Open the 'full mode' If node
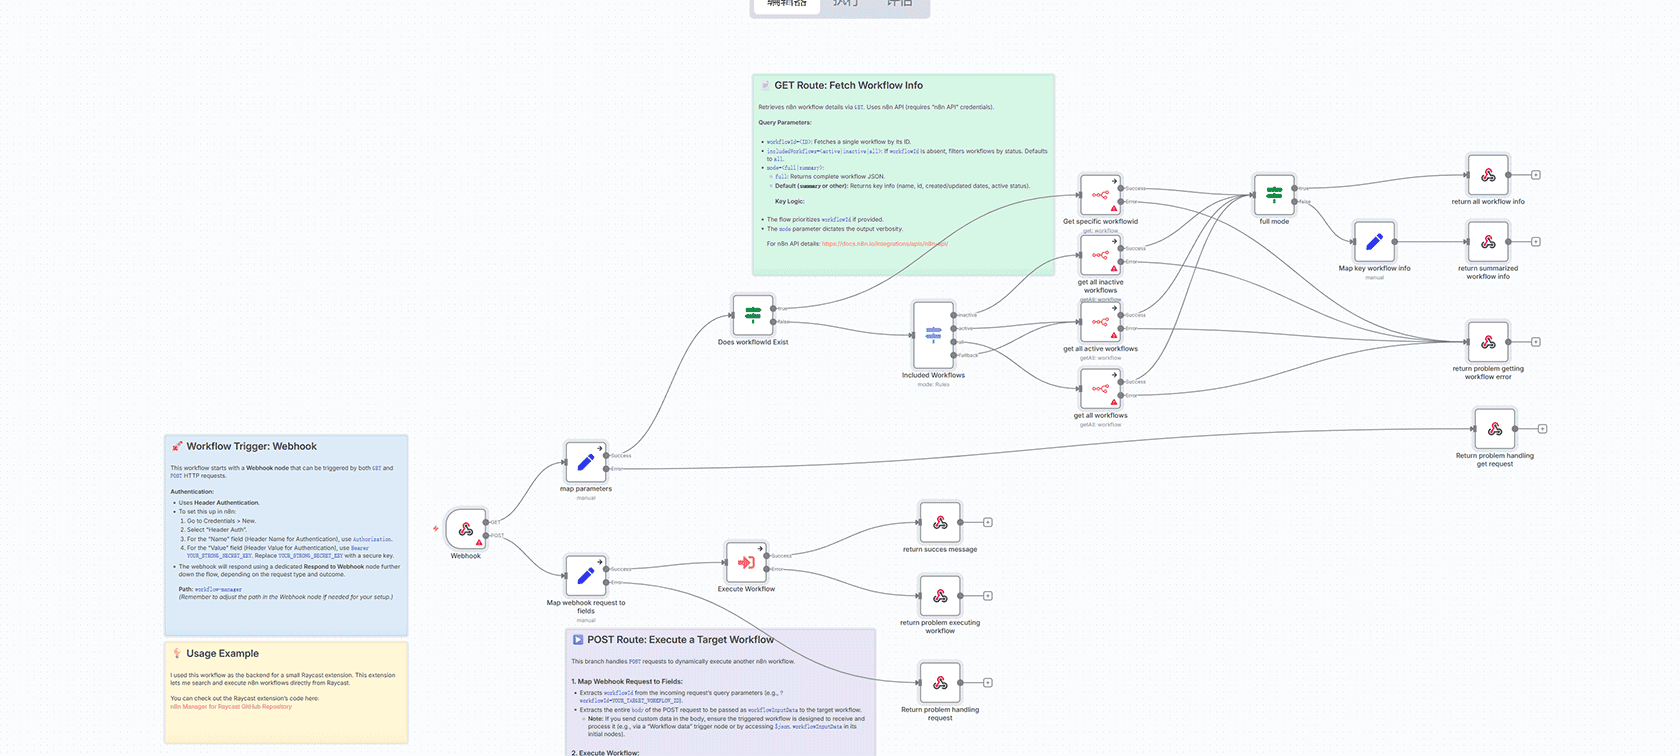1680x756 pixels. click(x=1273, y=194)
